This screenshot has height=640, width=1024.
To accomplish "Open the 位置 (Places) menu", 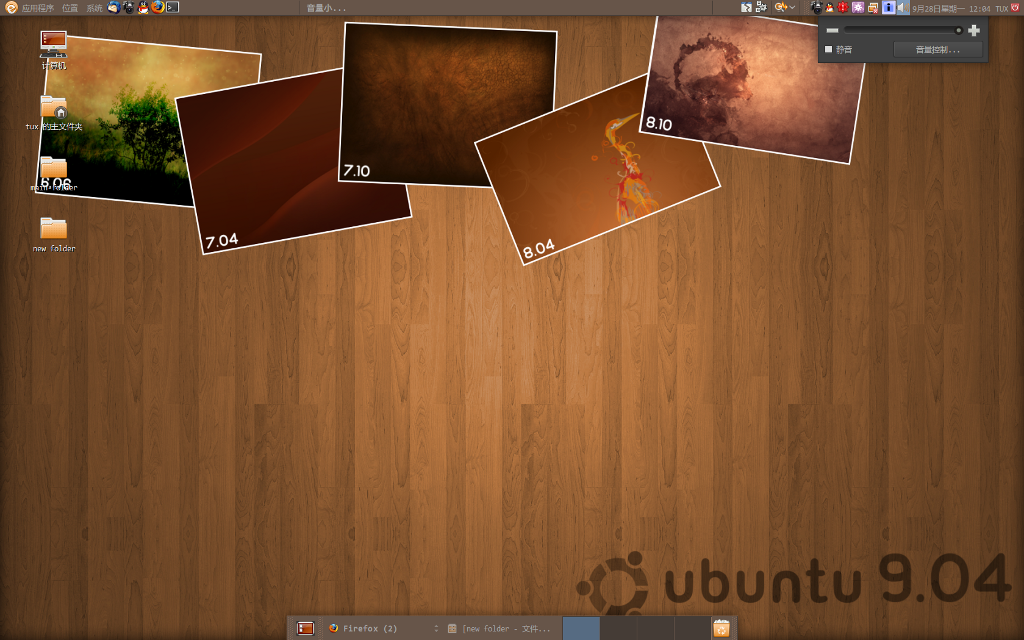I will [x=70, y=8].
